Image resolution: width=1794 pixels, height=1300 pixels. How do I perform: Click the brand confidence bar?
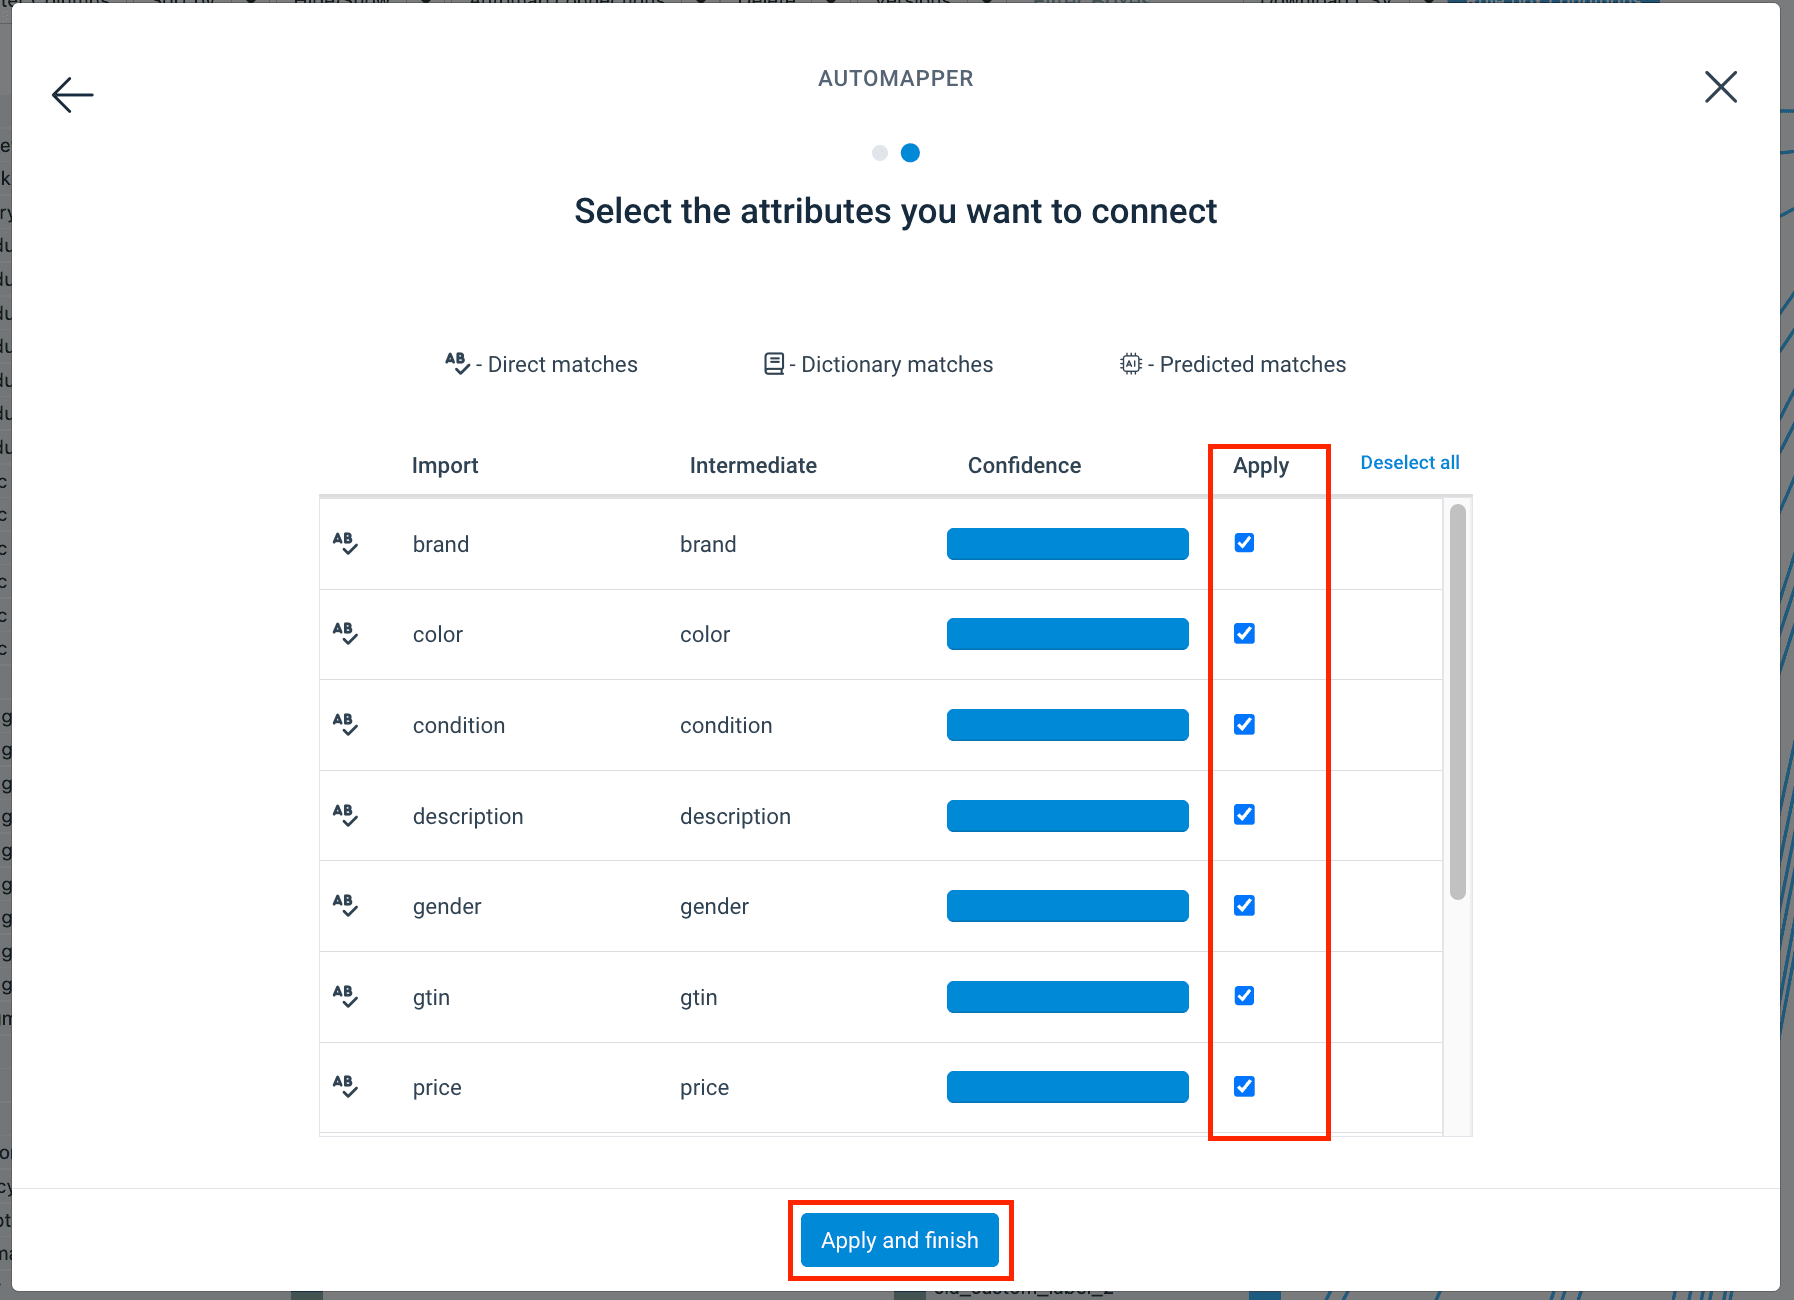tap(1067, 544)
